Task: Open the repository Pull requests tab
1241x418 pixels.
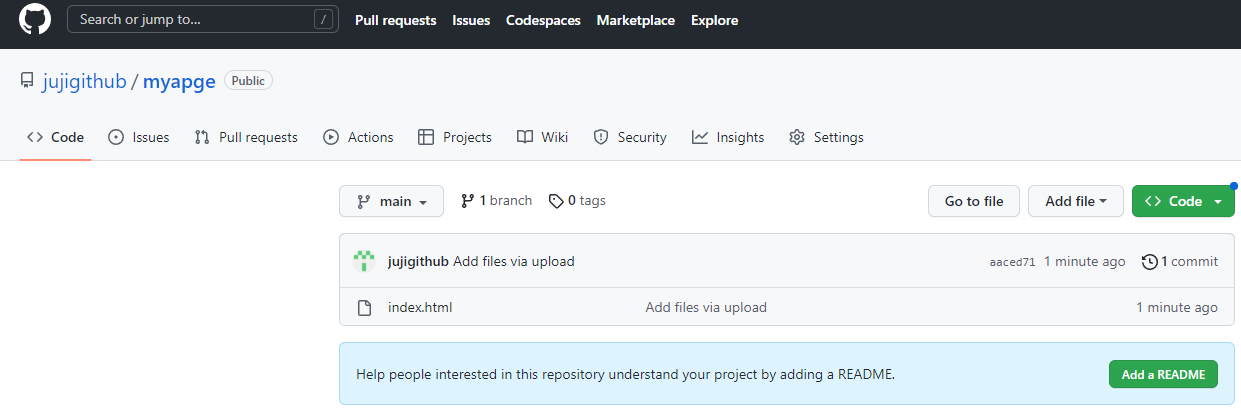Action: pyautogui.click(x=246, y=137)
